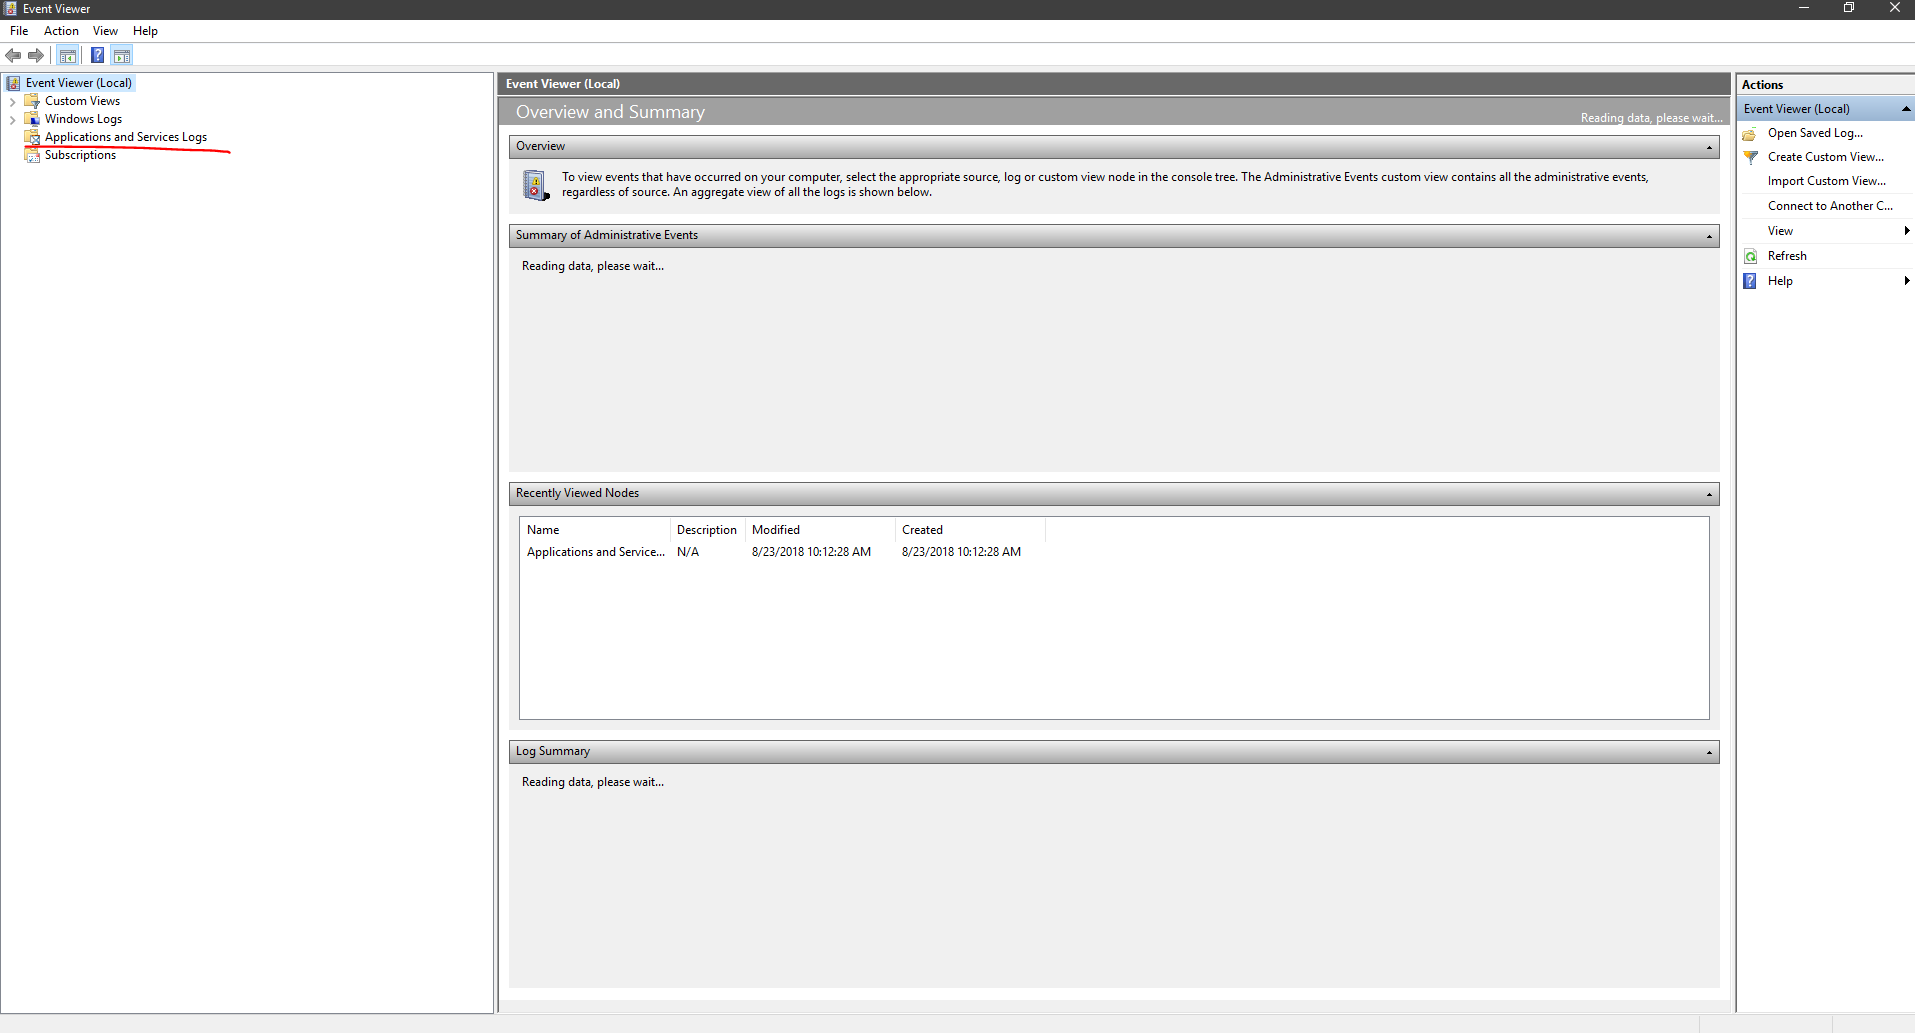The height and width of the screenshot is (1033, 1915).
Task: Sort by the Name column header
Action: (595, 530)
